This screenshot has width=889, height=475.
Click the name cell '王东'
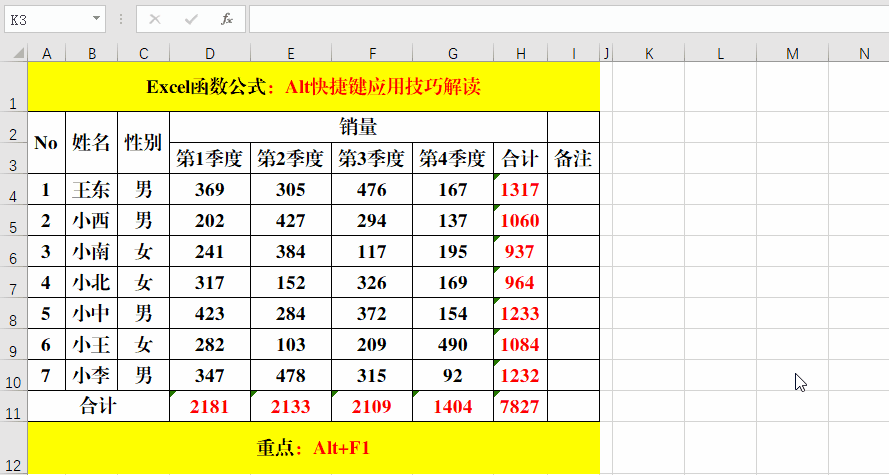coord(92,189)
